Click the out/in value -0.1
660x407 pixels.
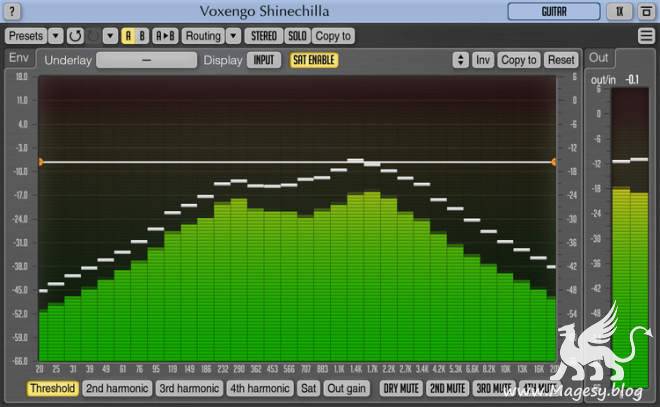coord(632,80)
